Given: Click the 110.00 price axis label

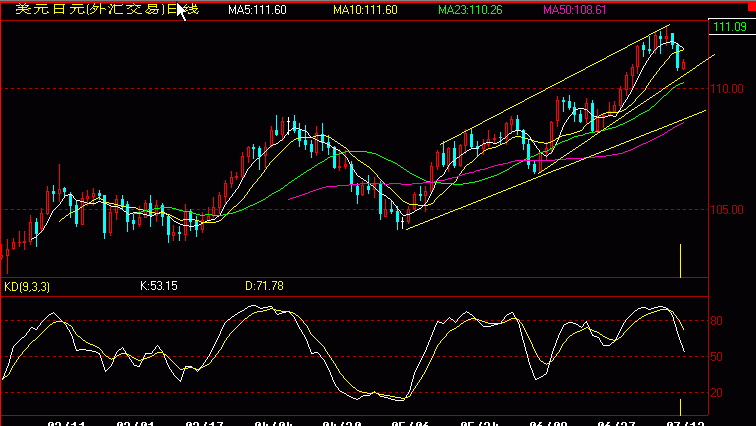Looking at the screenshot, I should tap(727, 89).
